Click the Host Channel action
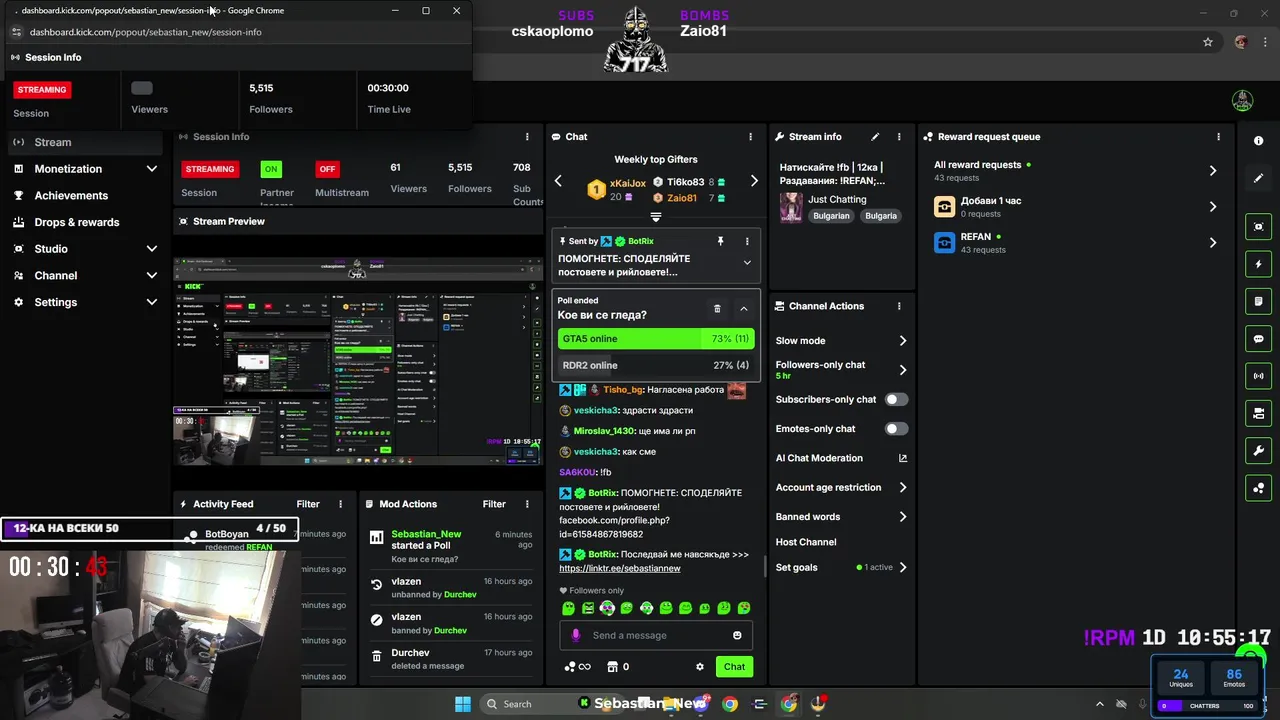 [x=806, y=542]
